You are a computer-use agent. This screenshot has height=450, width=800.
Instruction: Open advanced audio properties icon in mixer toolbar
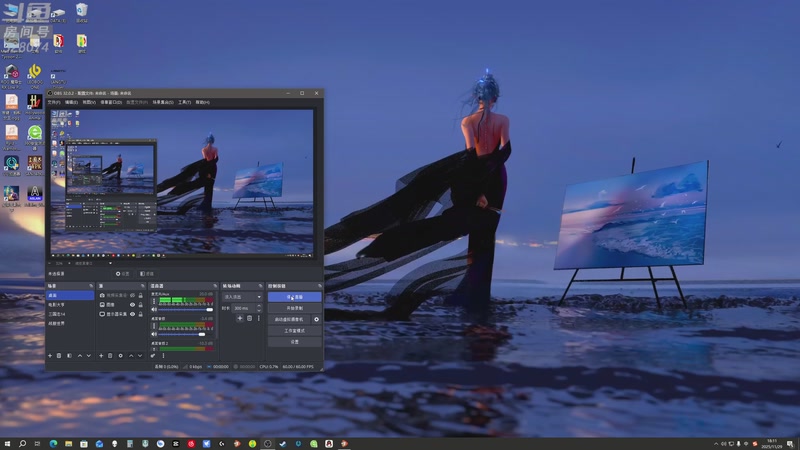click(x=153, y=356)
